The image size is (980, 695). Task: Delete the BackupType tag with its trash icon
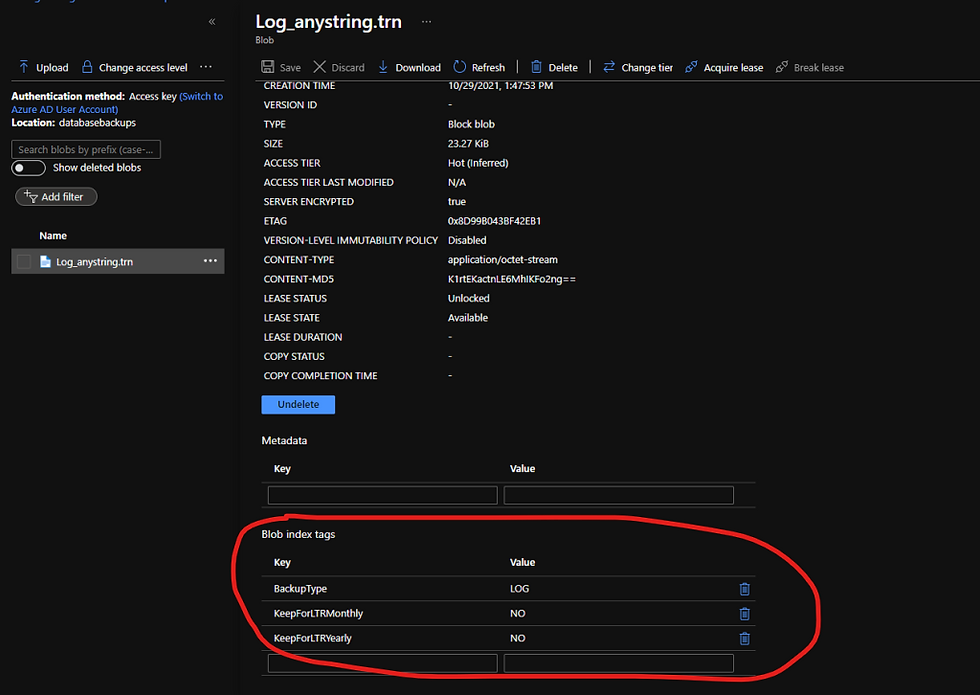coord(744,589)
